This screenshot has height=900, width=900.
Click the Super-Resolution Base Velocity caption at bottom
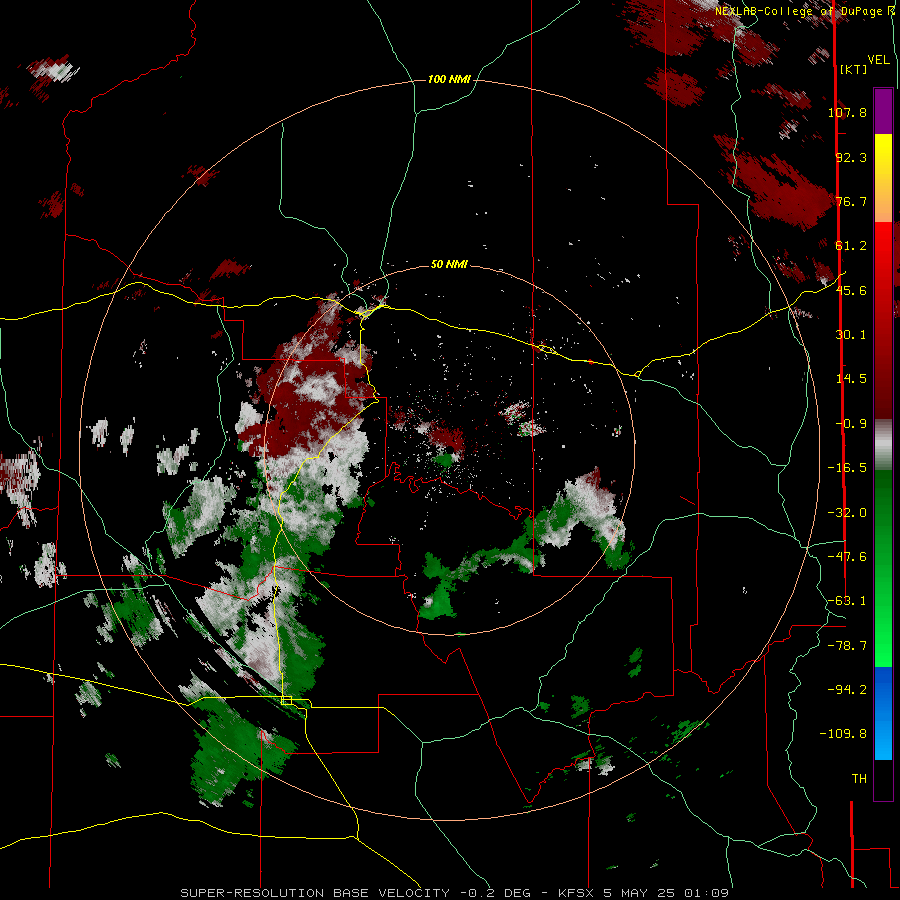[x=455, y=893]
